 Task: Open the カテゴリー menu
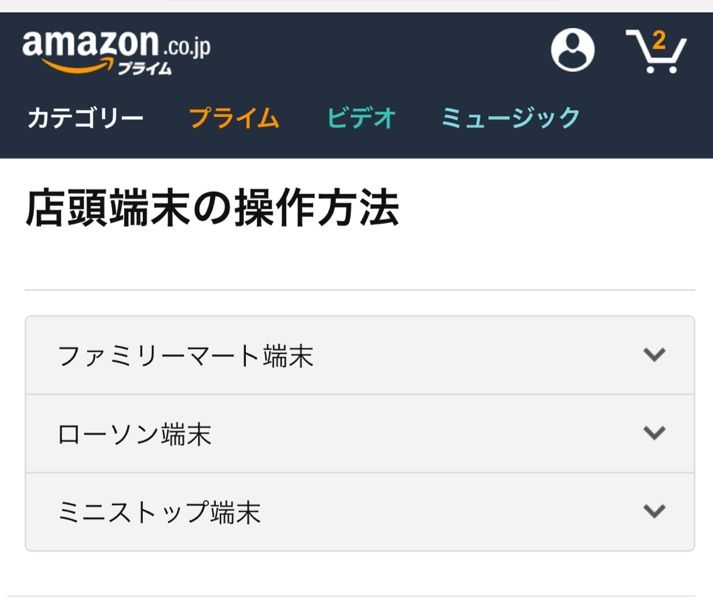85,118
